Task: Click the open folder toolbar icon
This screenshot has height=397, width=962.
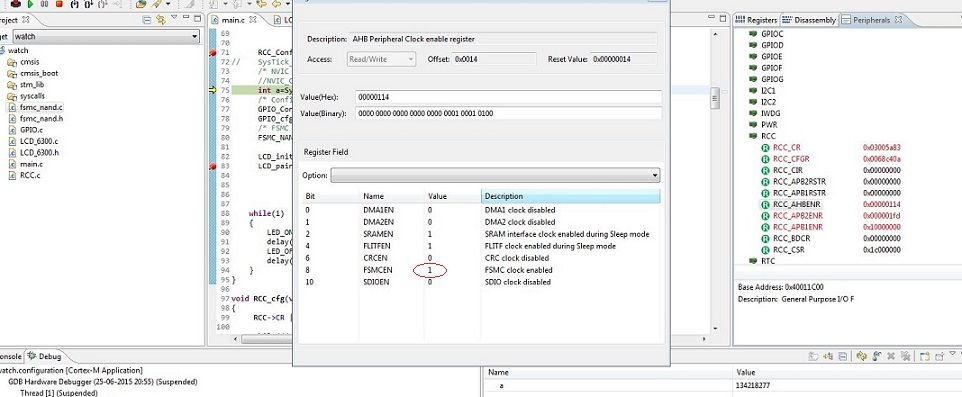Action: point(141,4)
